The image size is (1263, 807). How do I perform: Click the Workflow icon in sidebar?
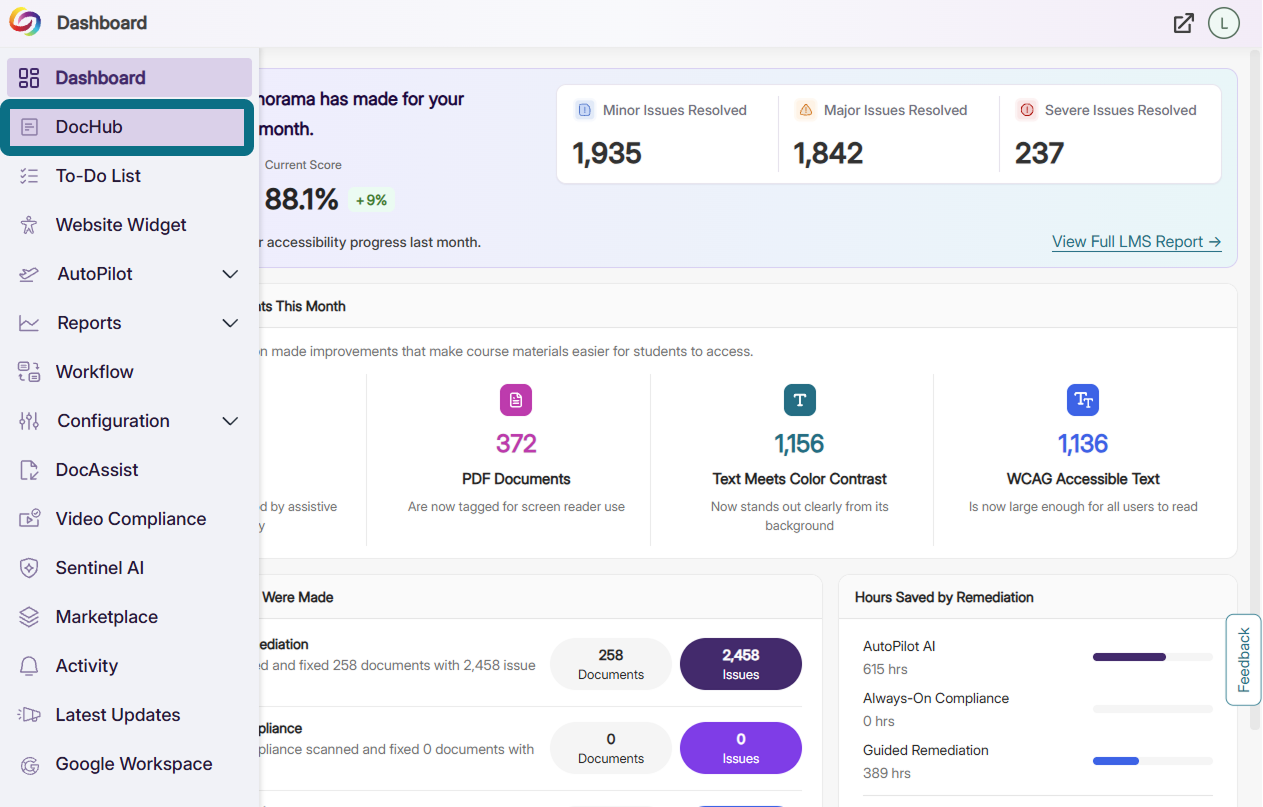click(x=29, y=372)
